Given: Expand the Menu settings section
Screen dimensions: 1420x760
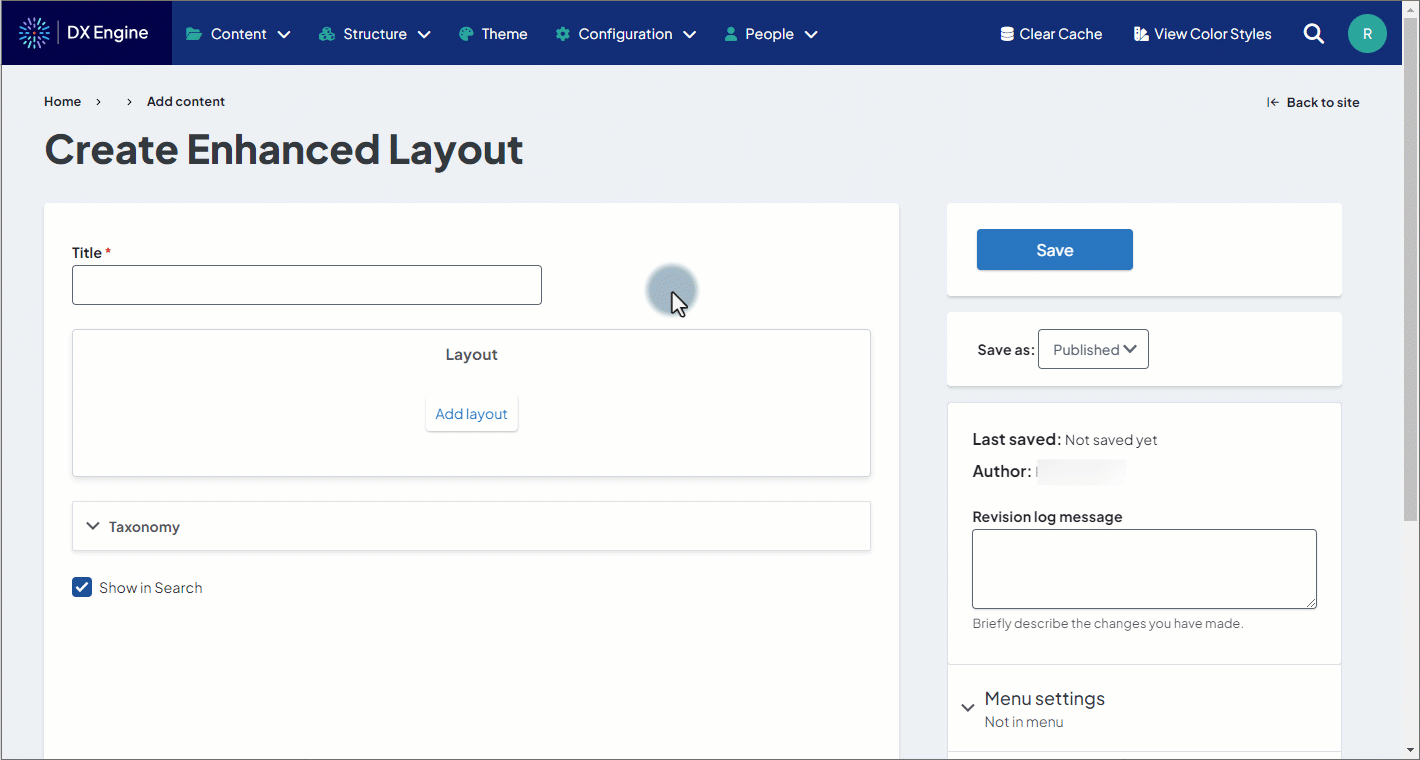Looking at the screenshot, I should coord(1144,708).
